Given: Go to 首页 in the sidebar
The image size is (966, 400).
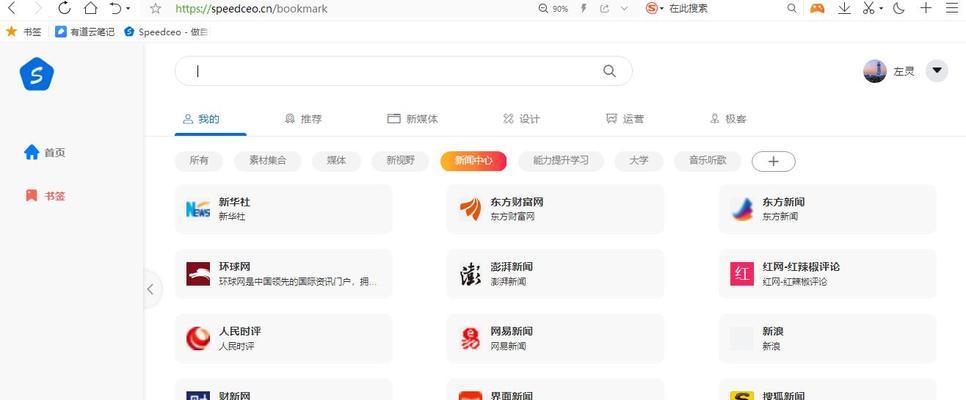Looking at the screenshot, I should click(x=44, y=152).
